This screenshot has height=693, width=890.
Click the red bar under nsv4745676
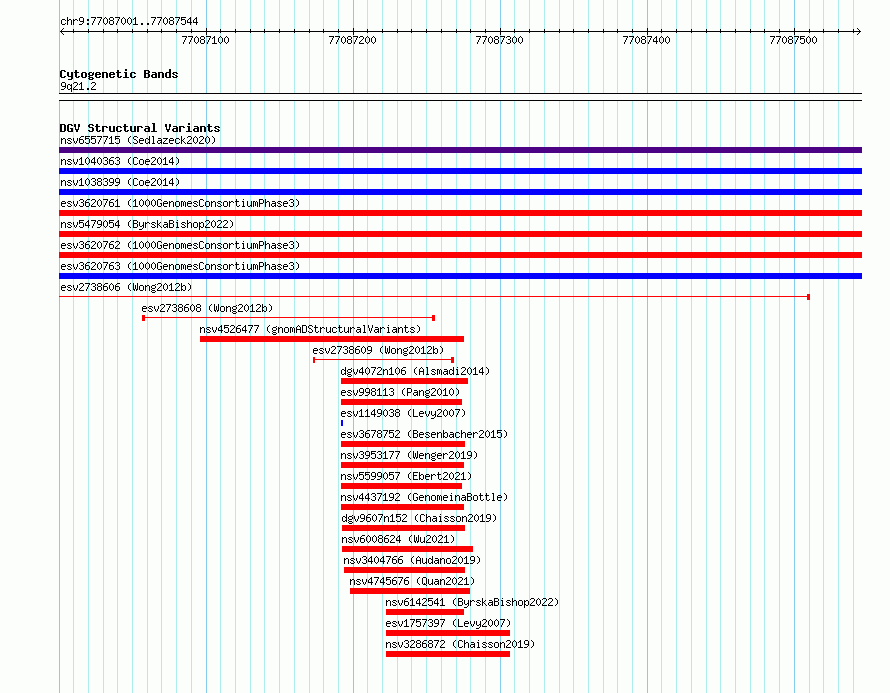click(410, 591)
